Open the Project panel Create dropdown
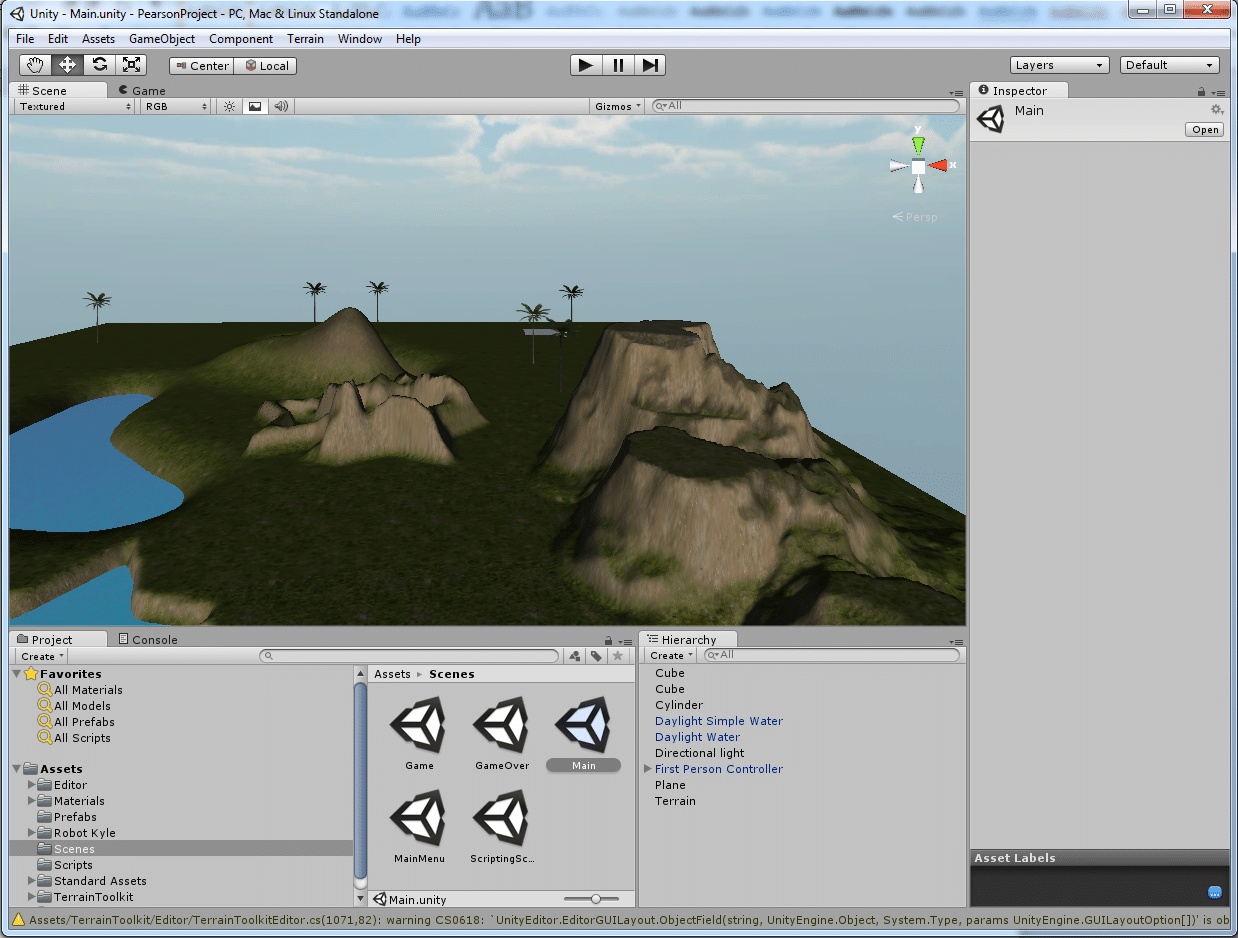The height and width of the screenshot is (938, 1238). [42, 656]
